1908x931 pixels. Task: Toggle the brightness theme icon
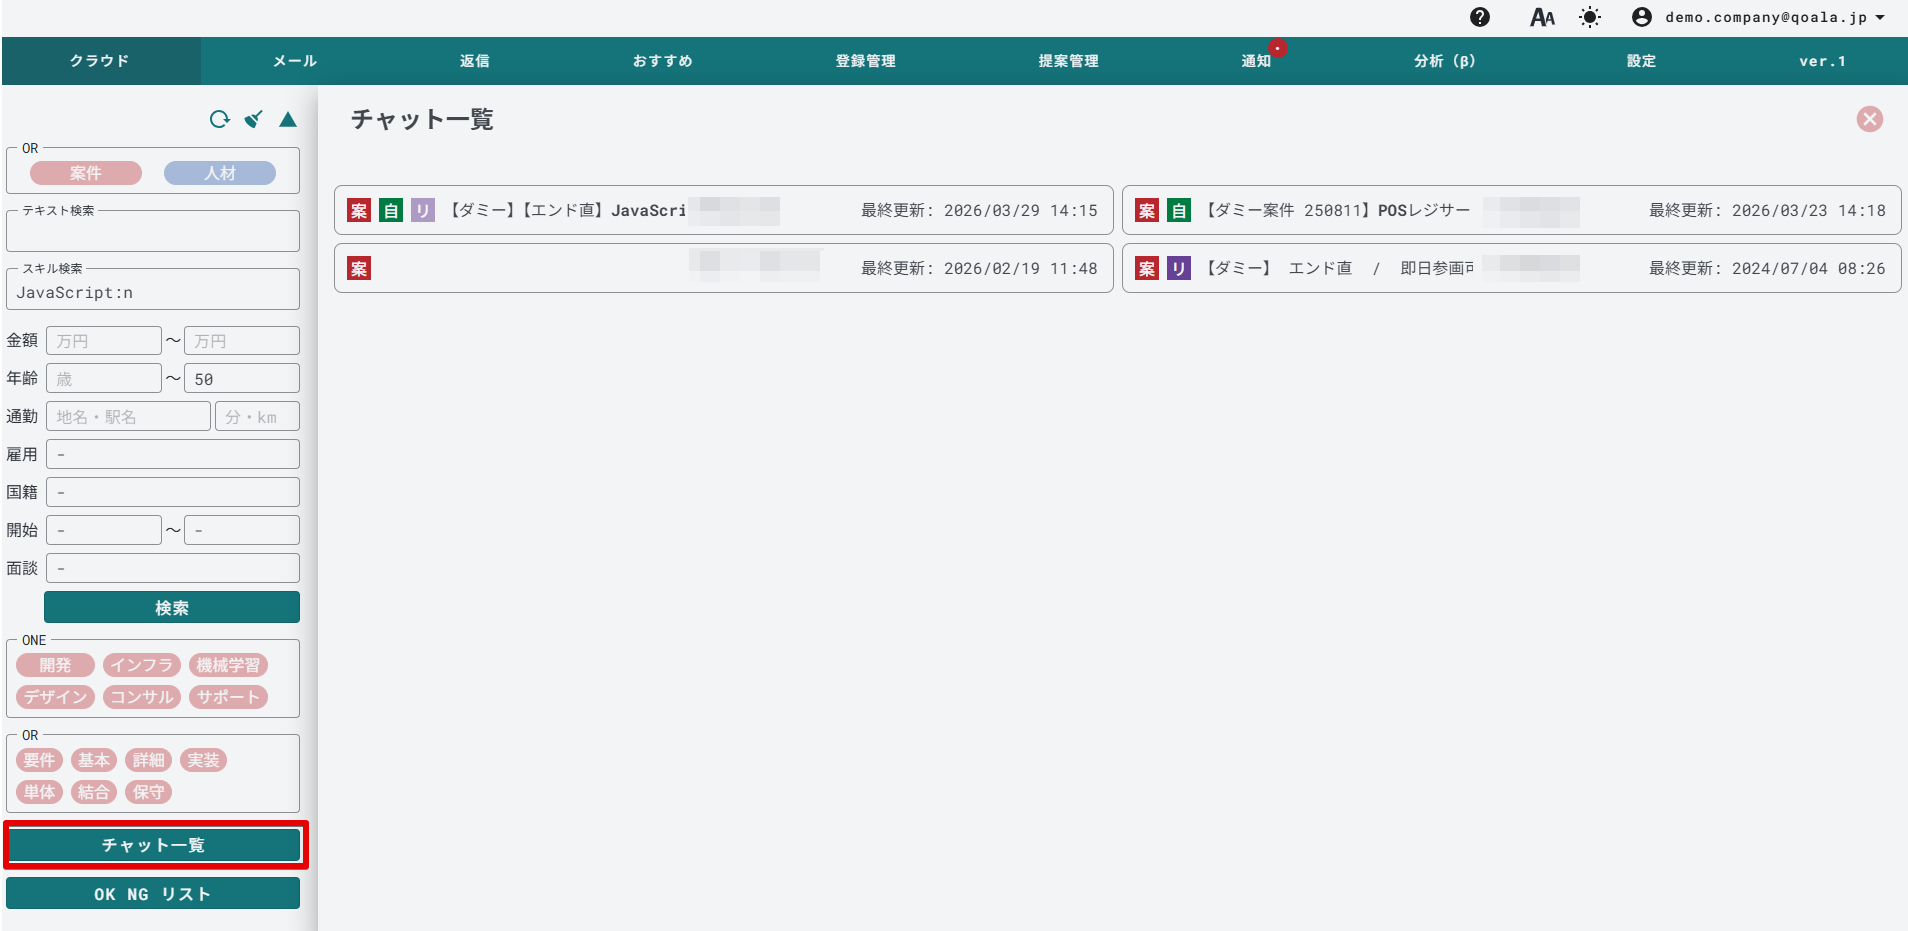coord(1590,17)
